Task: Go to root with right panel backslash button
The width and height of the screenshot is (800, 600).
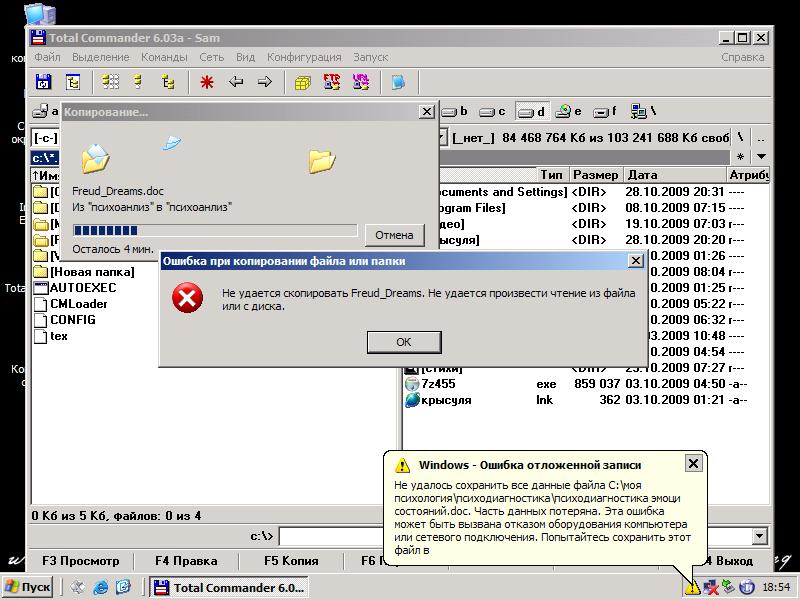Action: coord(740,138)
